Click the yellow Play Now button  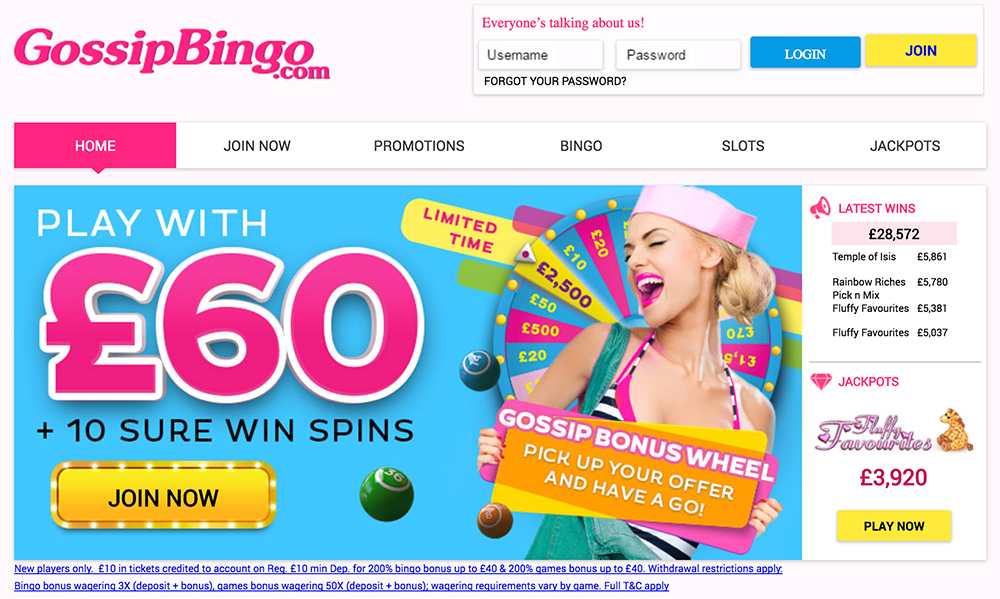click(893, 526)
